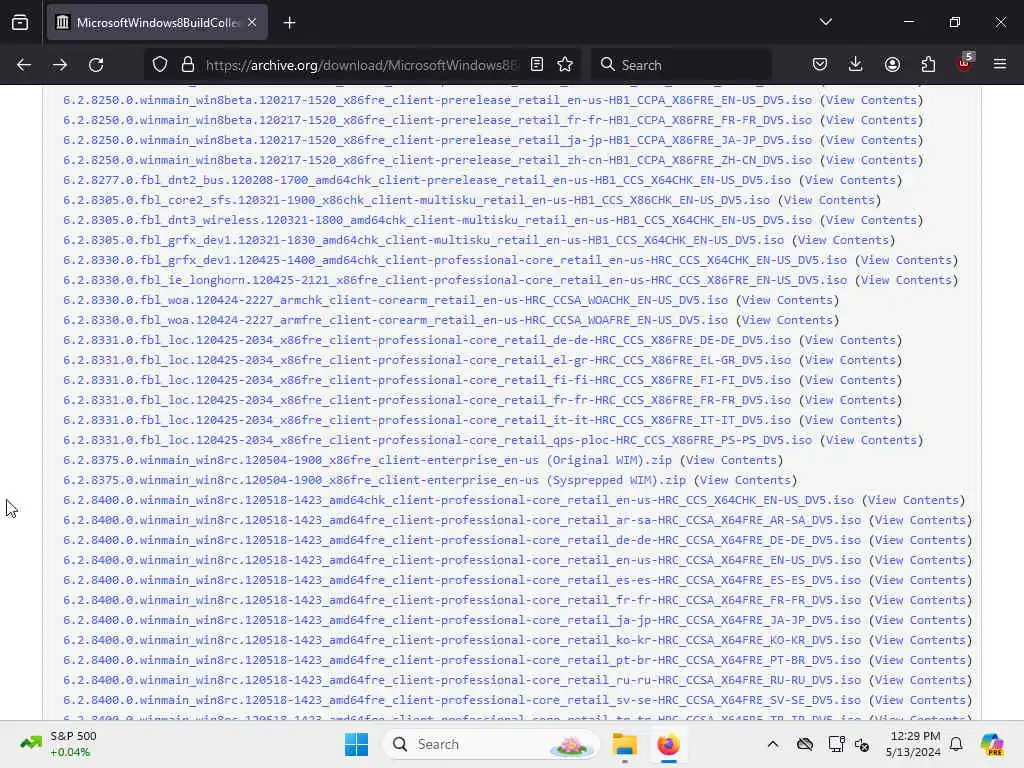Open the Windows Start menu

point(357,744)
